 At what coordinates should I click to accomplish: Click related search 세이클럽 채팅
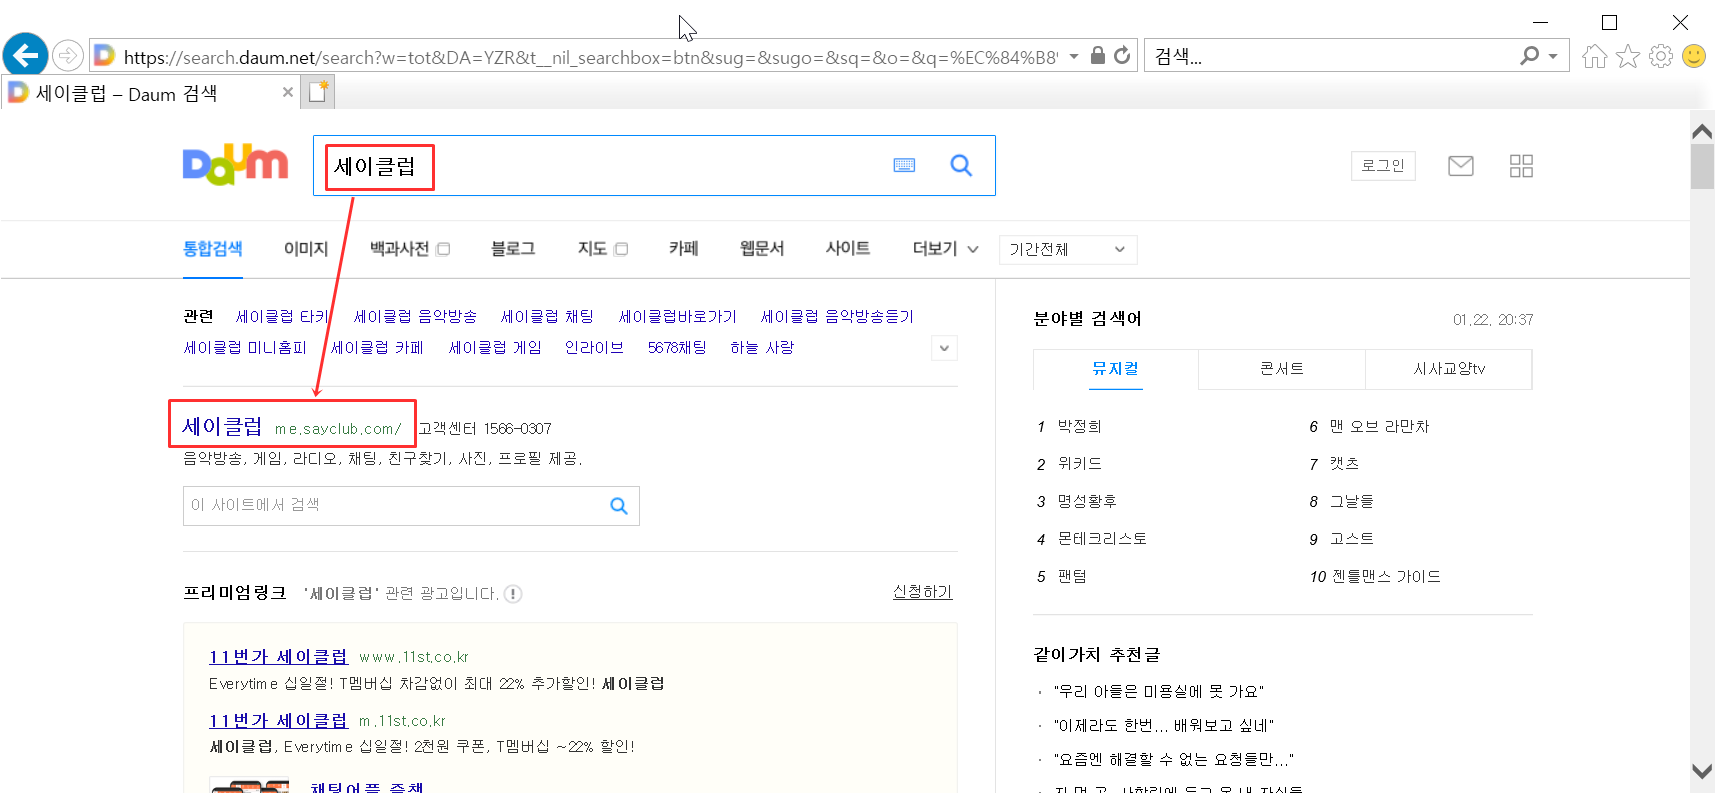[547, 316]
